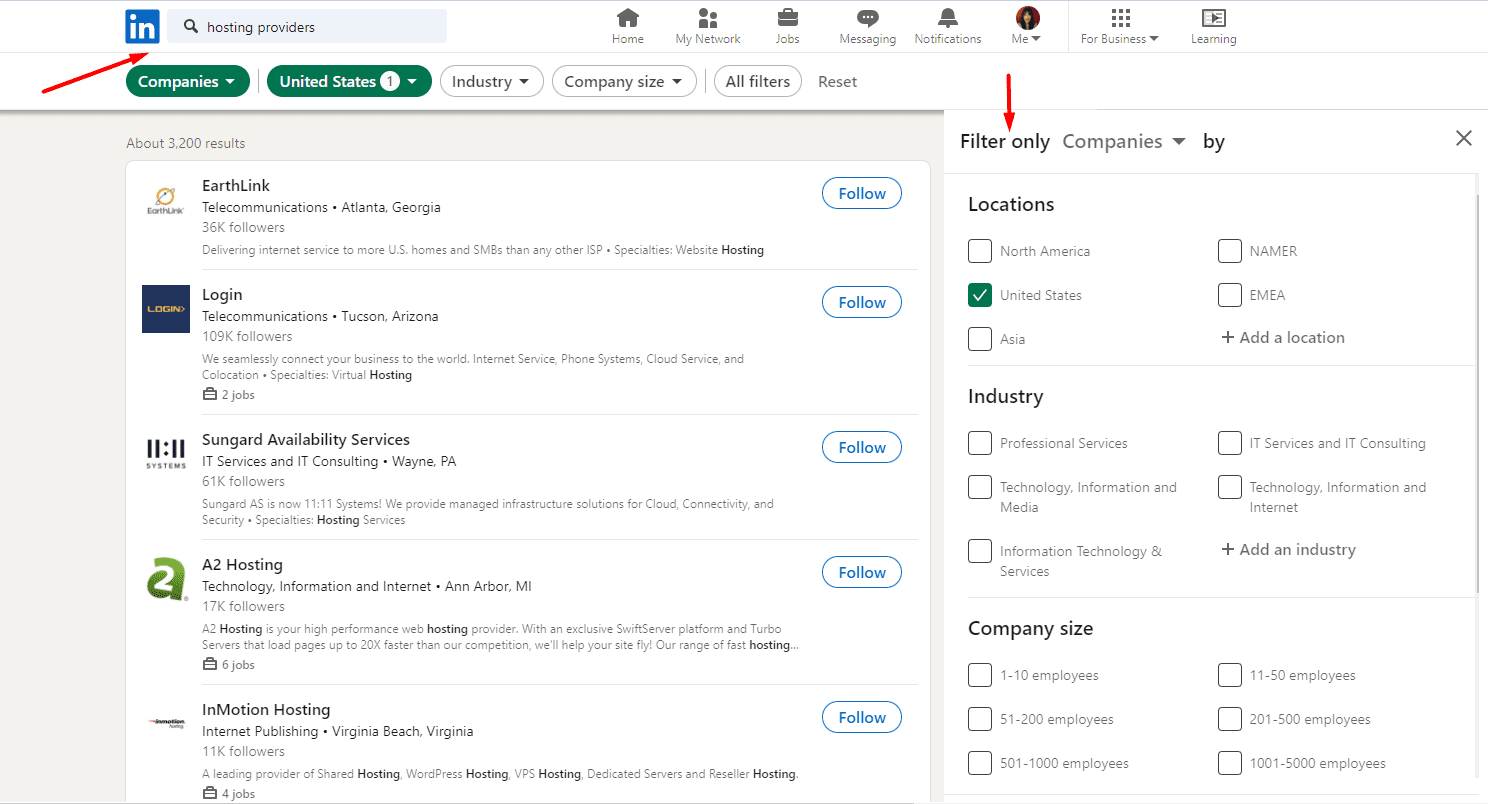Open A2 Hosting's 6 jobs link
The height and width of the screenshot is (804, 1488).
coord(229,665)
